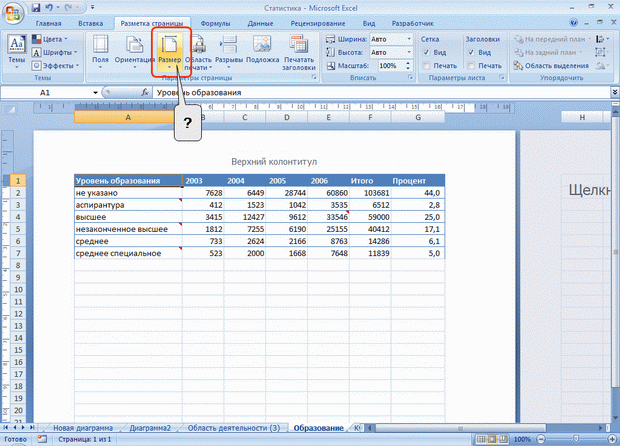Click the Верхний колонтитул header area

[274, 161]
